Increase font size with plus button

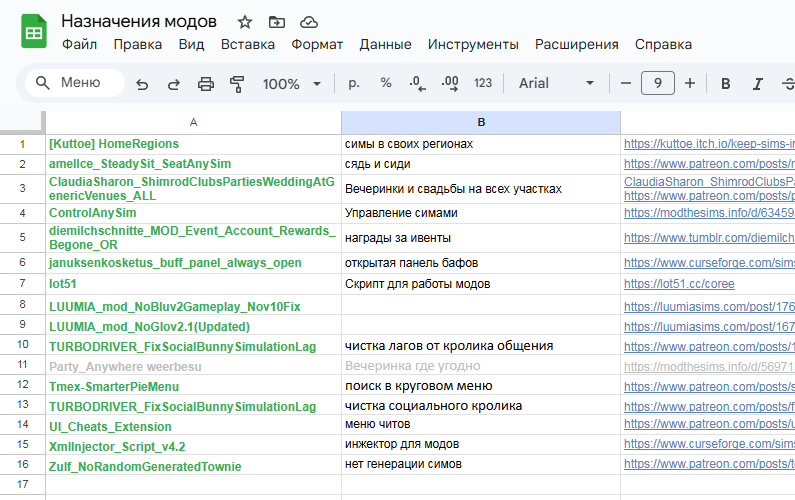pos(690,83)
